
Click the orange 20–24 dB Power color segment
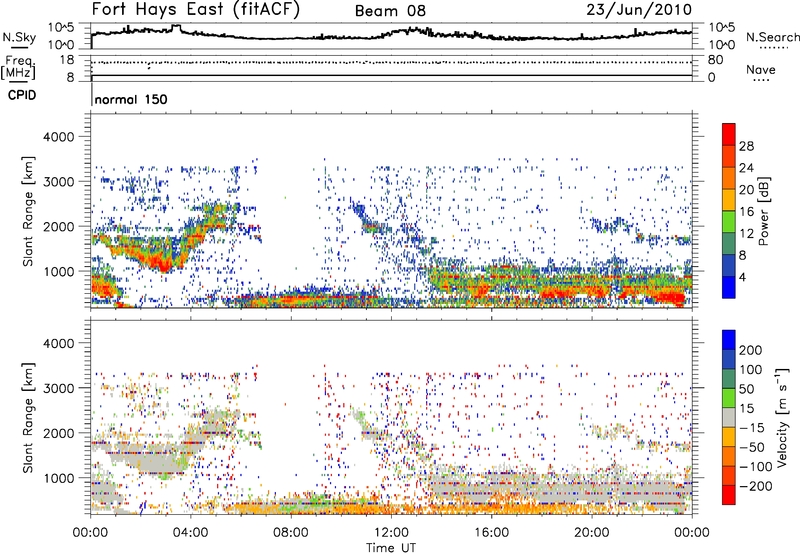729,178
